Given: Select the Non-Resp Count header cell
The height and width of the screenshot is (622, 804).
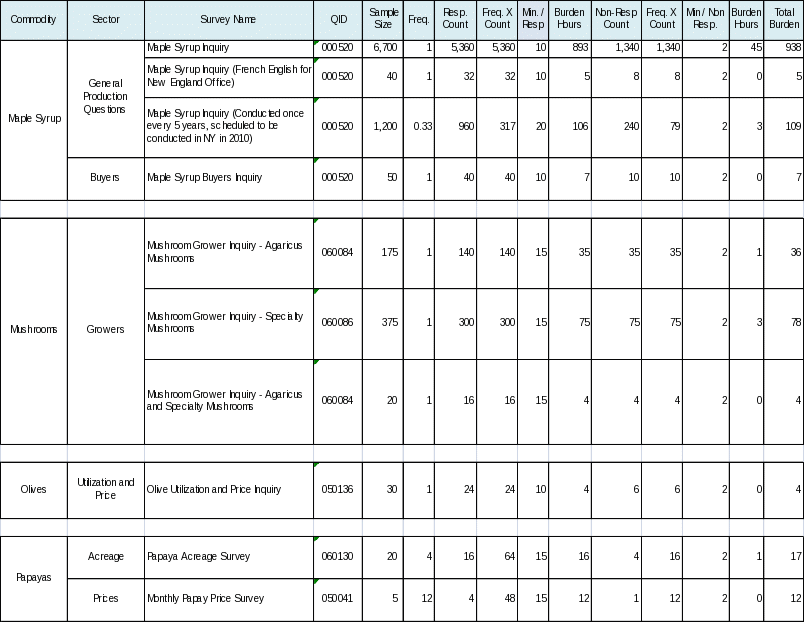Looking at the screenshot, I should (x=616, y=20).
